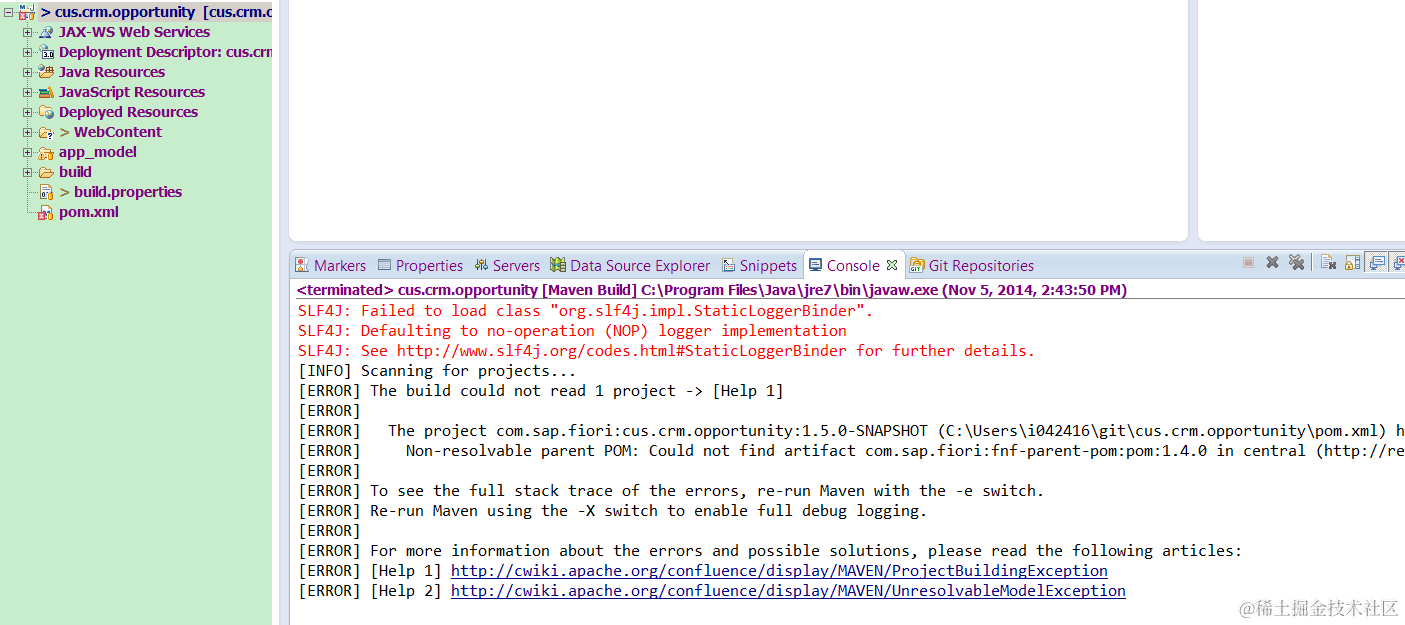This screenshot has height=625, width=1405.
Task: Click the cus.crm.opportunity project icon
Action: [x=27, y=12]
